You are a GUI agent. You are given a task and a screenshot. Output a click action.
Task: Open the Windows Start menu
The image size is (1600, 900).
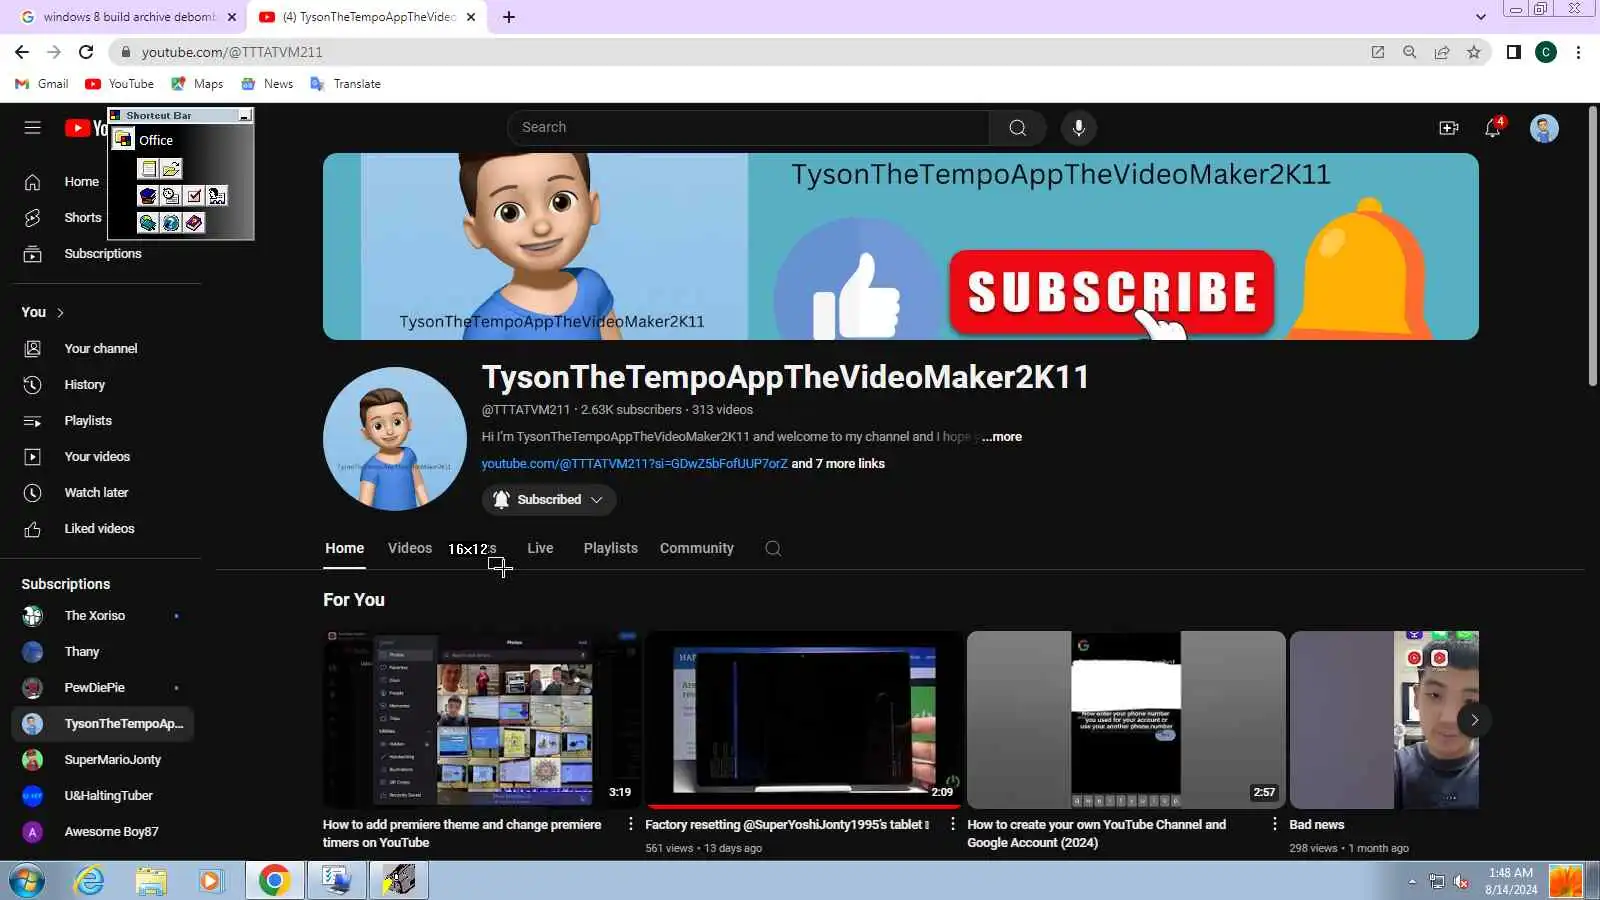coord(27,881)
